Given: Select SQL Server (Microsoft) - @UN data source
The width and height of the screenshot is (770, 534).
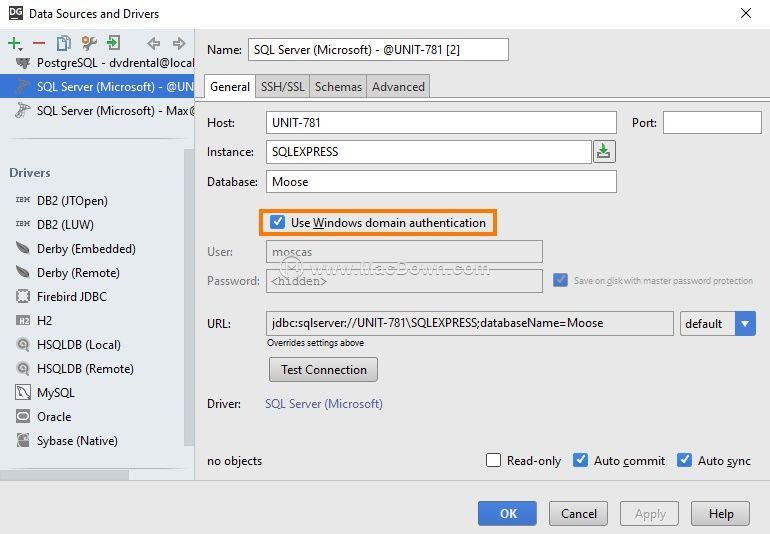Looking at the screenshot, I should pos(97,86).
